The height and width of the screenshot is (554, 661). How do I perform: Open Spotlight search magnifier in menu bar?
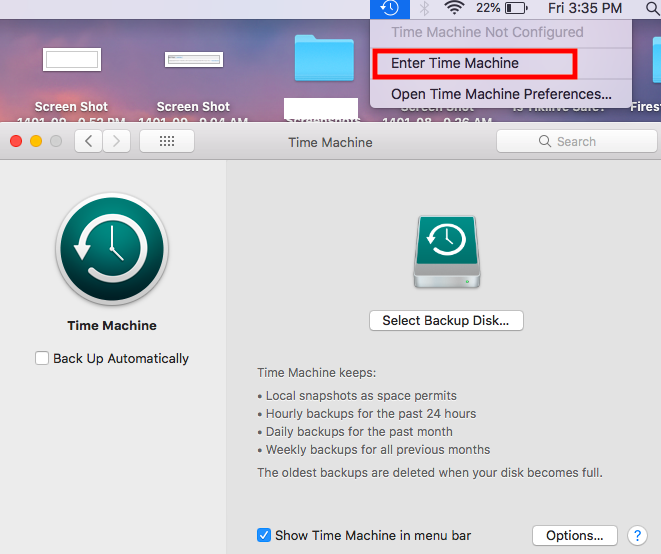(653, 8)
